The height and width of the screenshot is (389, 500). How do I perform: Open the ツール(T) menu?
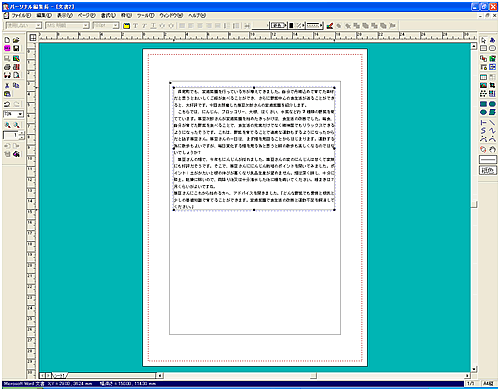[146, 16]
